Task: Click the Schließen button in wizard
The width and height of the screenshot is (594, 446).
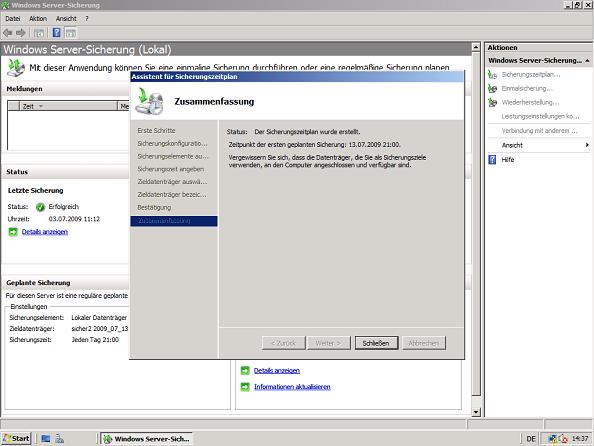Action: [x=376, y=343]
